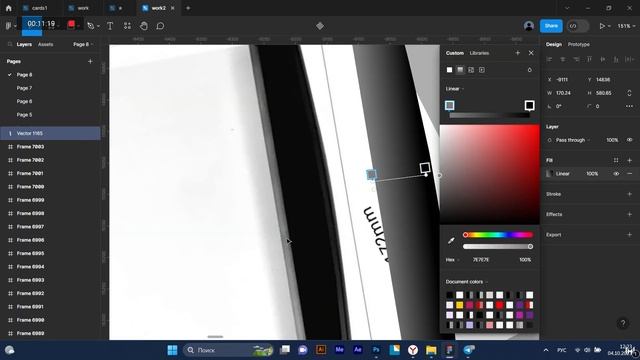Select the left gradient color stop
This screenshot has width=640, height=360.
[x=449, y=105]
